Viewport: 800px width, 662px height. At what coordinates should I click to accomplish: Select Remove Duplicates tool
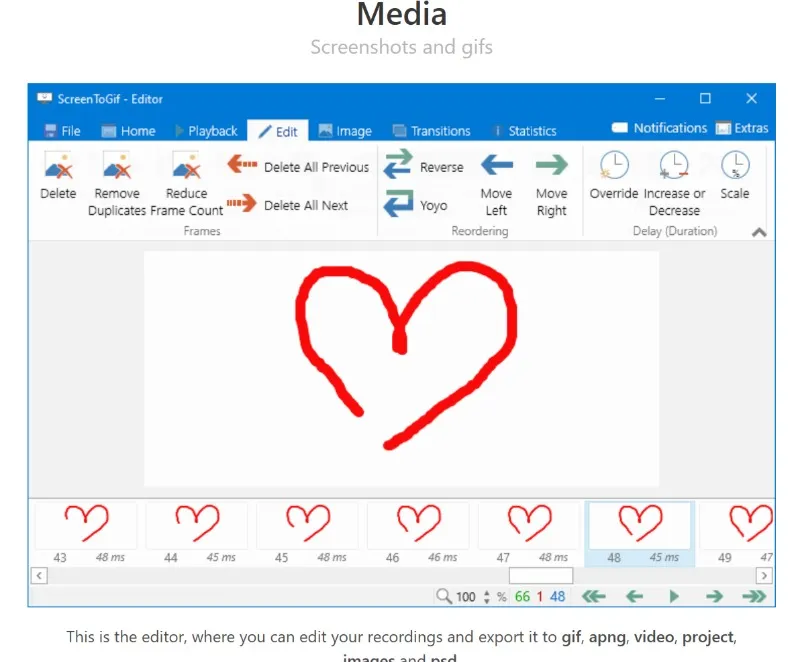pos(117,184)
